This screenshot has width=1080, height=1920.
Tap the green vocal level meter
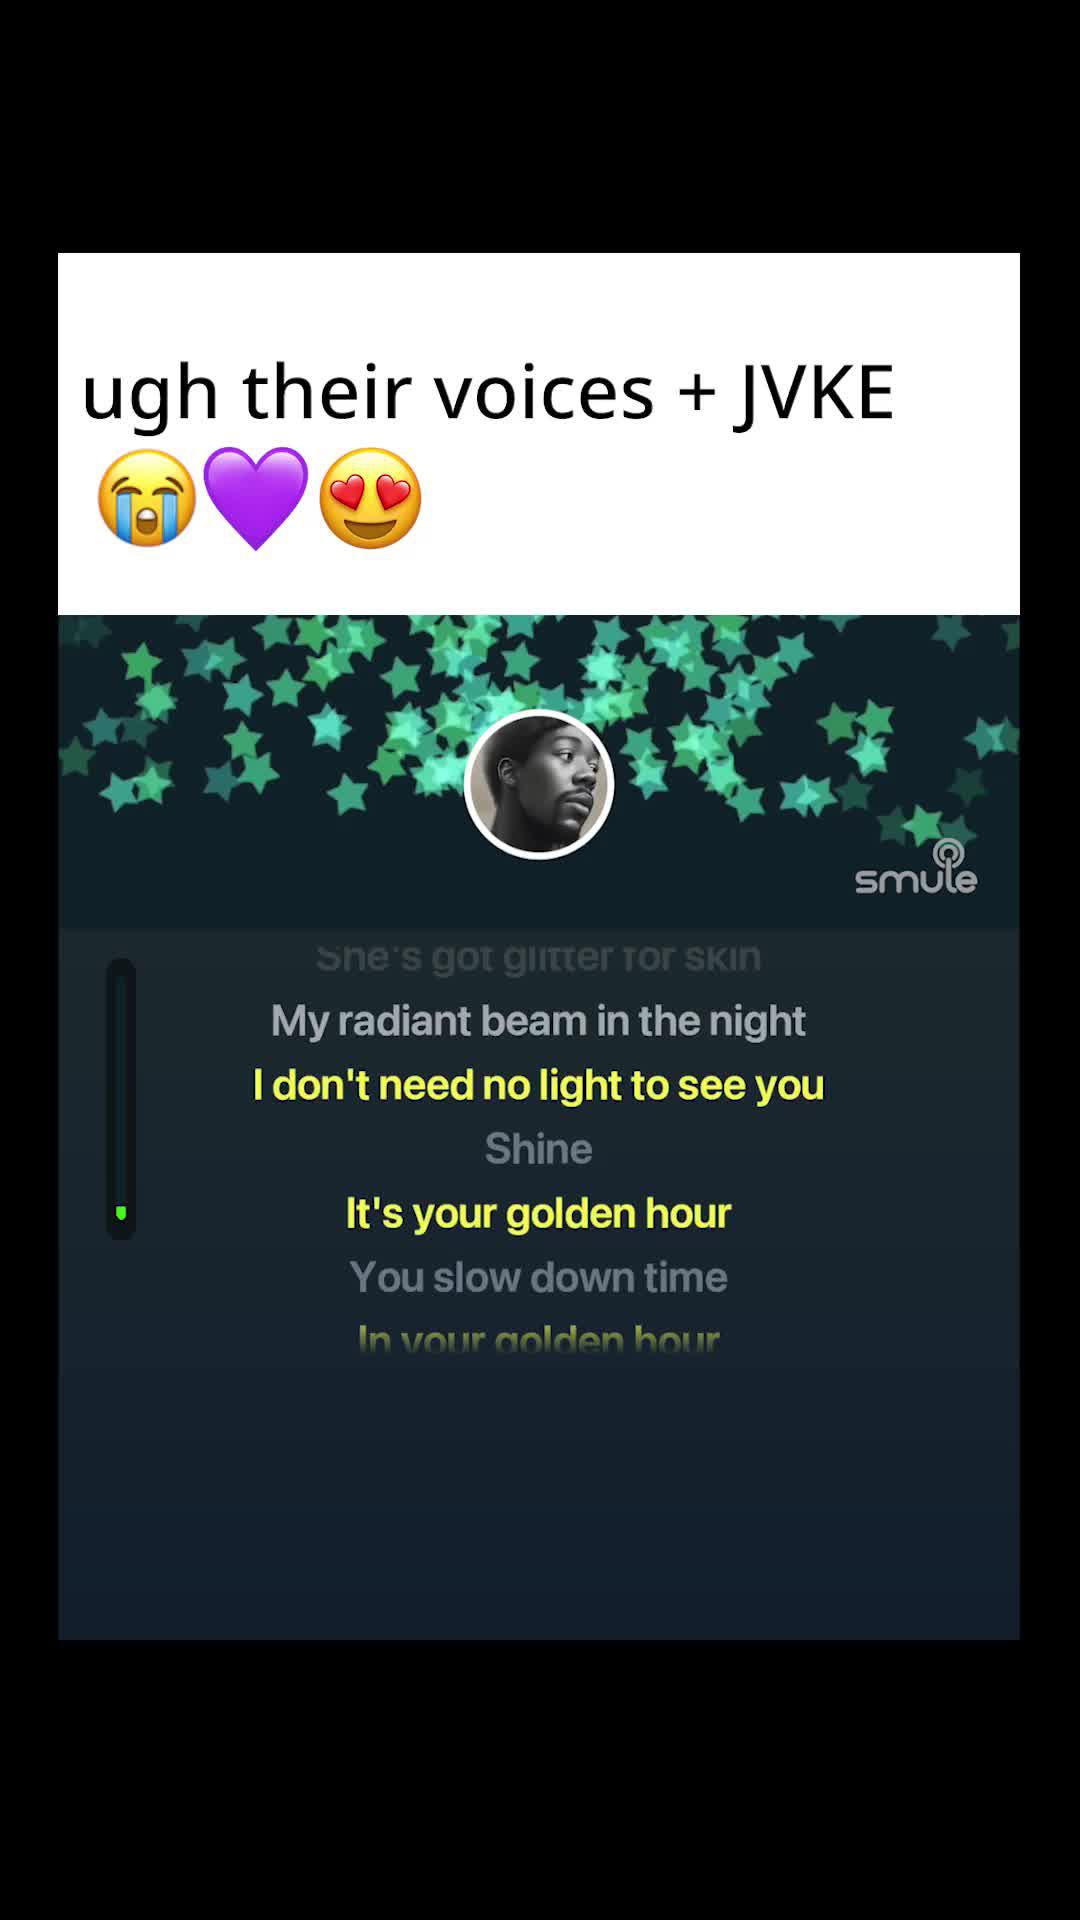coord(121,1099)
